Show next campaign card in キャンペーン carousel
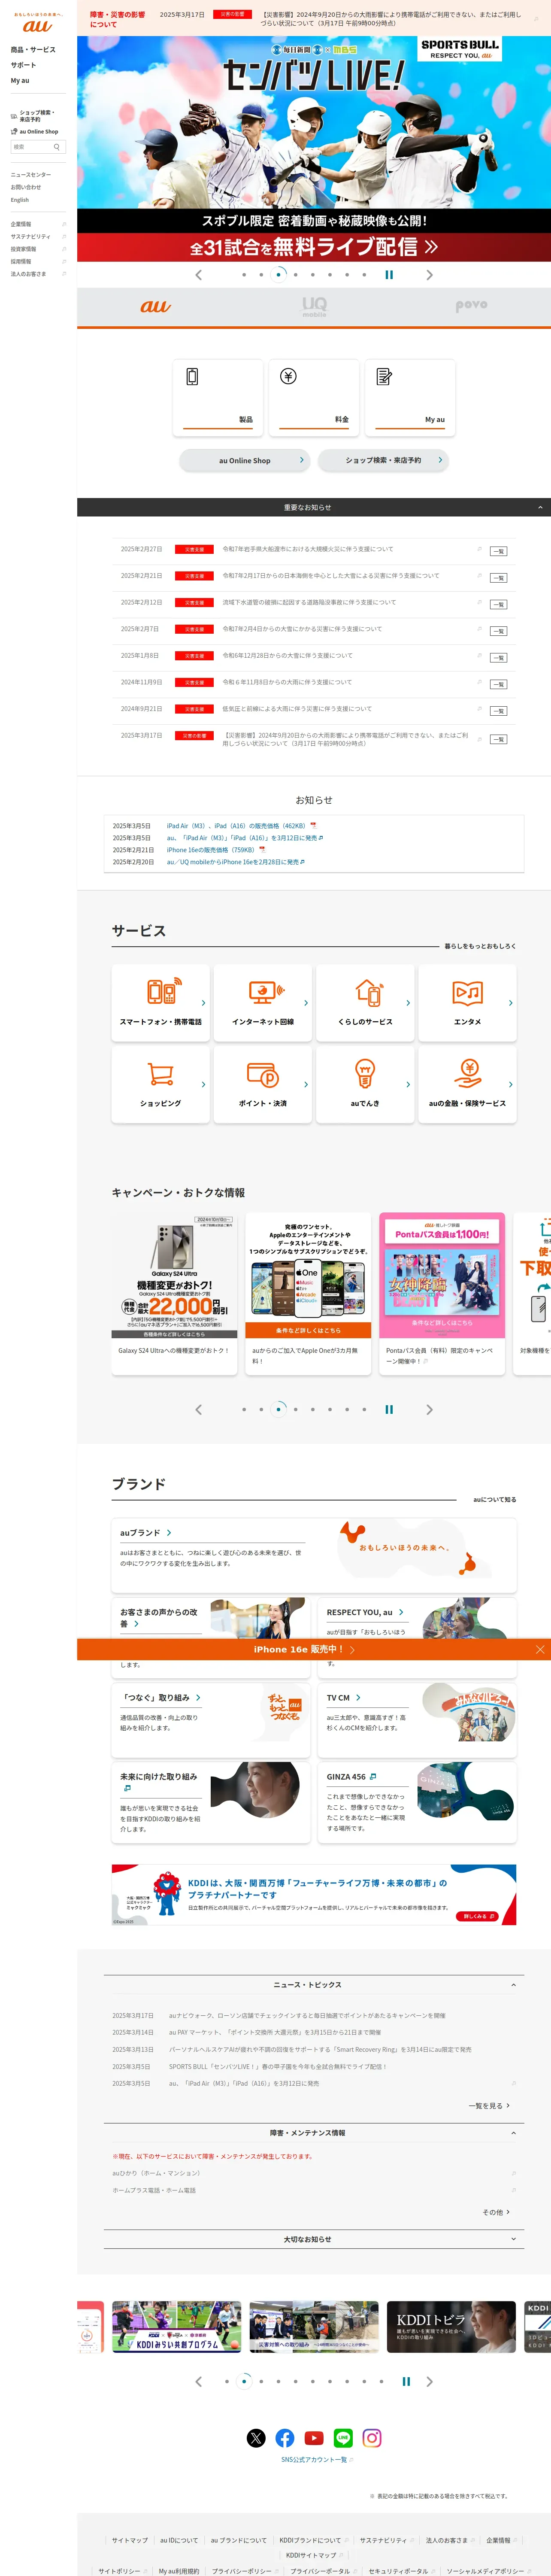 tap(430, 1409)
